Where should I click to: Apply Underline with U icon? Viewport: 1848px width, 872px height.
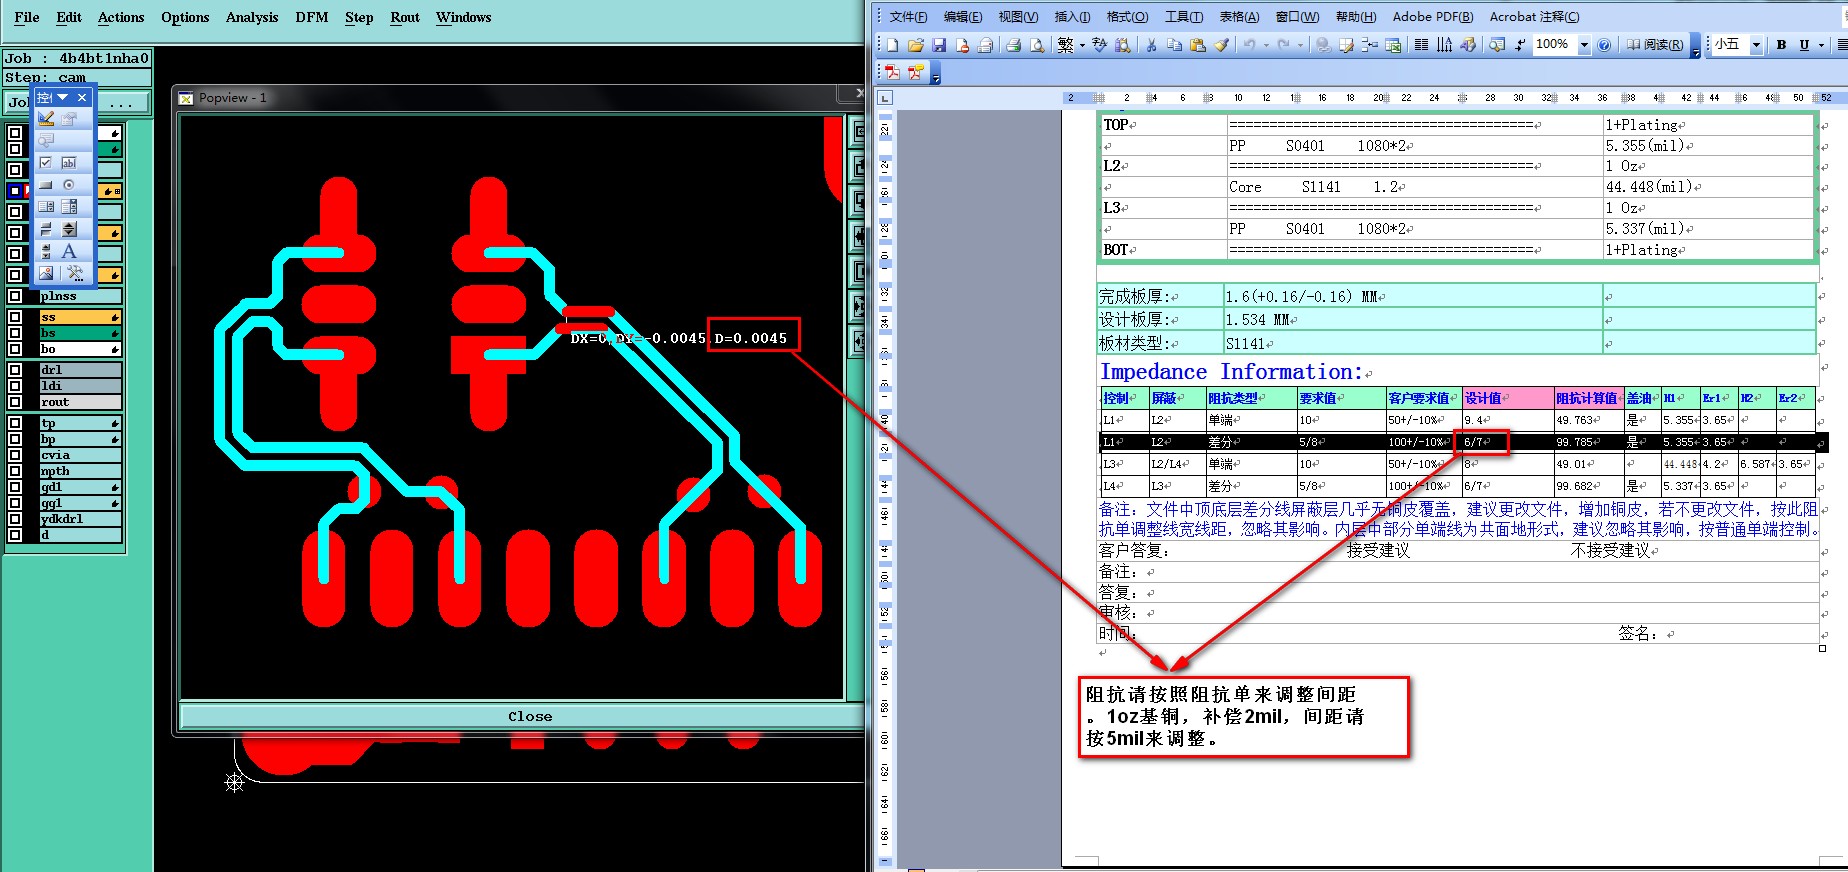pos(1804,45)
